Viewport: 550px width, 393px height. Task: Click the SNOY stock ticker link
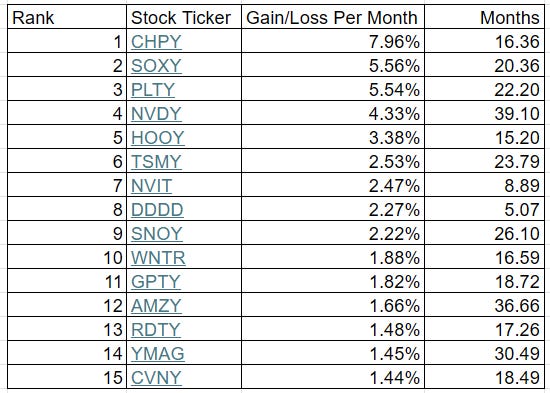click(156, 233)
